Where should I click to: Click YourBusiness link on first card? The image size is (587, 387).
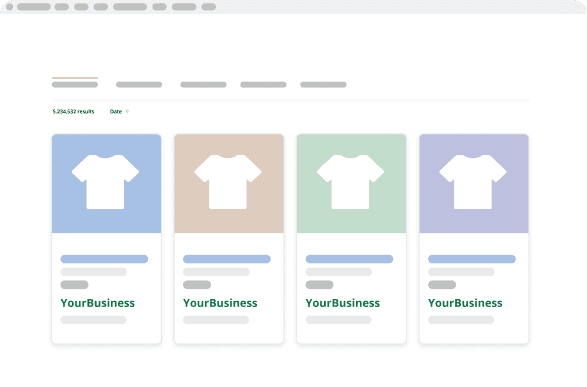pos(97,303)
